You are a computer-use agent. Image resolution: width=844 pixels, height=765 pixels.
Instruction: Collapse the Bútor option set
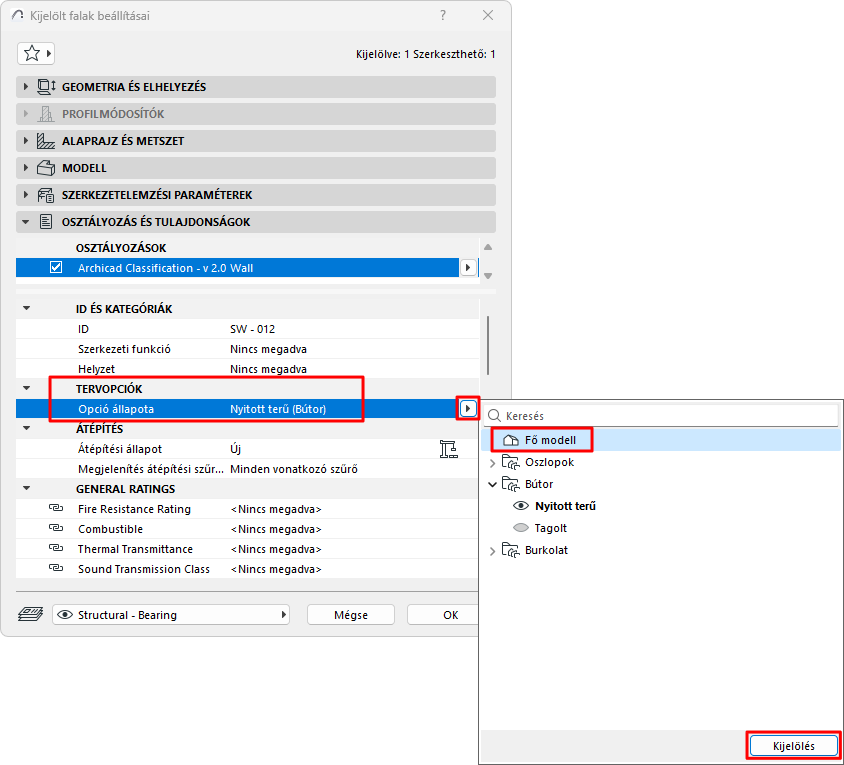point(492,485)
